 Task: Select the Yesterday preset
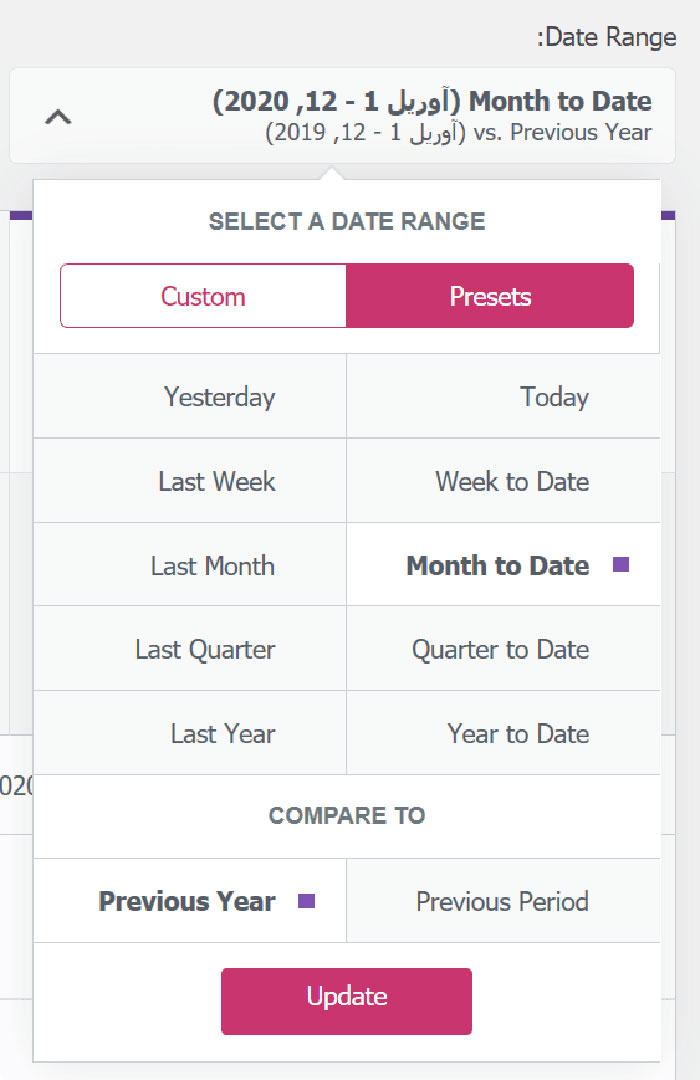pyautogui.click(x=190, y=397)
